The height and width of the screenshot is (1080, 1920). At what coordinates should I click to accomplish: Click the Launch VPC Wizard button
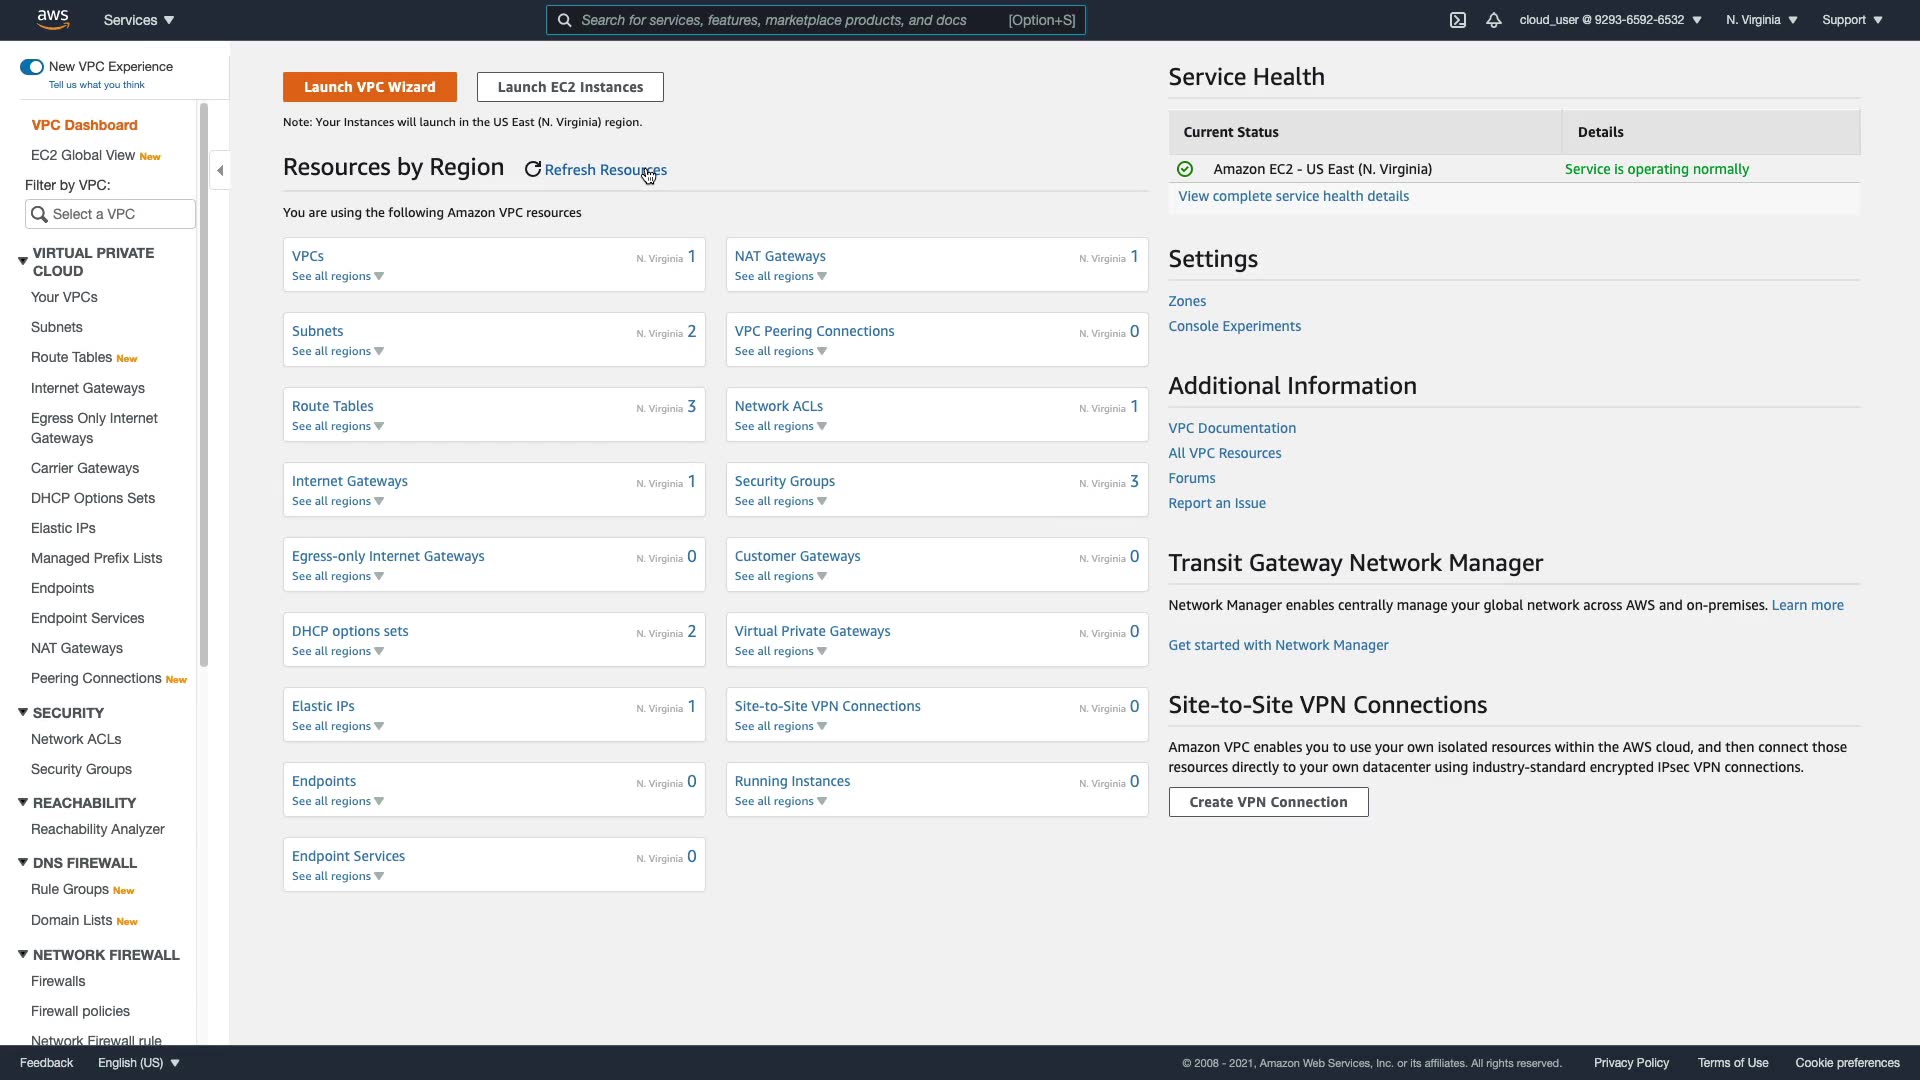(x=369, y=87)
